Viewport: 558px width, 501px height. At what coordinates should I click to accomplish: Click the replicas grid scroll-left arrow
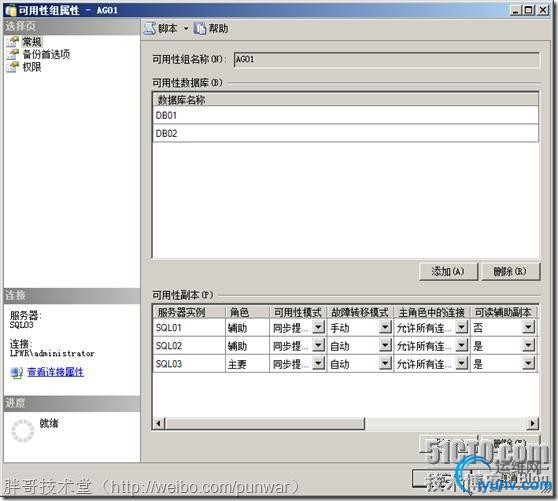tap(159, 423)
